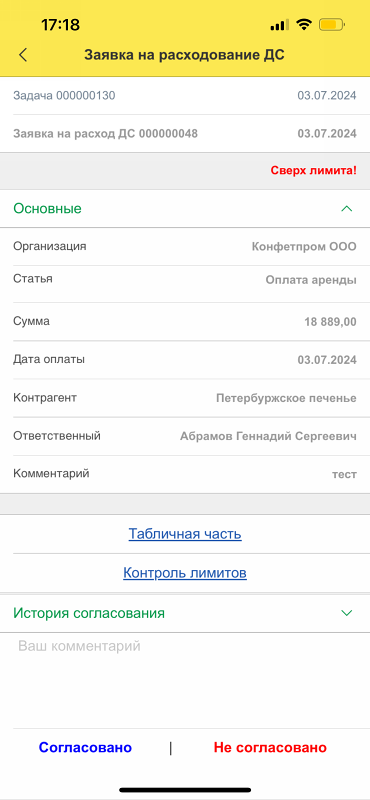Viewport: 370px width, 800px height.
Task: Tap the Организация Конфетпром ООО row
Action: pos(185,246)
